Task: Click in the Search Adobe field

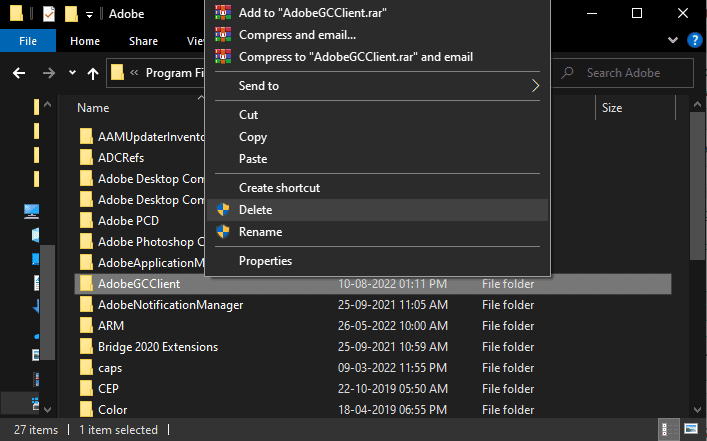Action: [x=624, y=73]
